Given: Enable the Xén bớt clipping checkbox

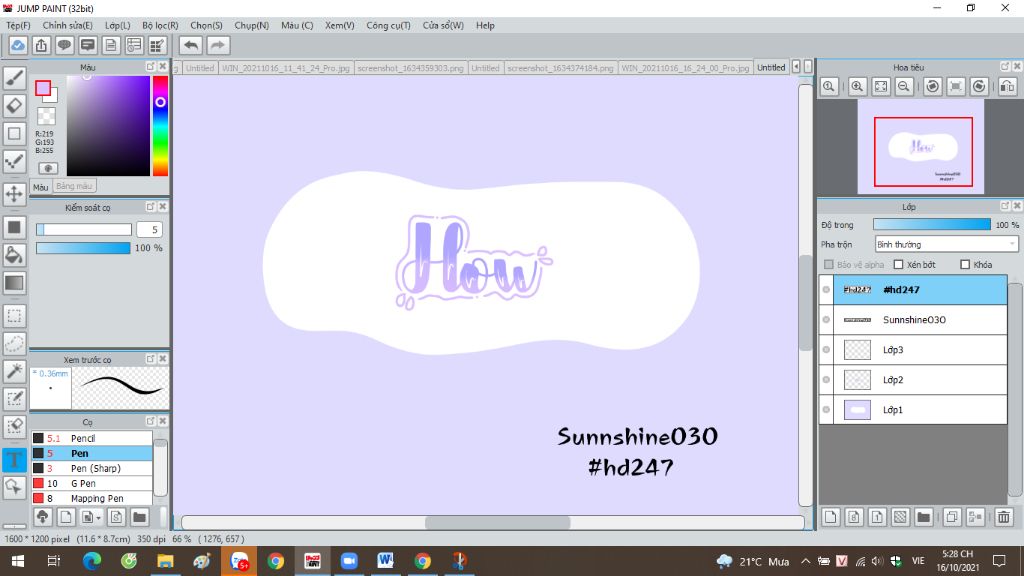Looking at the screenshot, I should point(899,264).
